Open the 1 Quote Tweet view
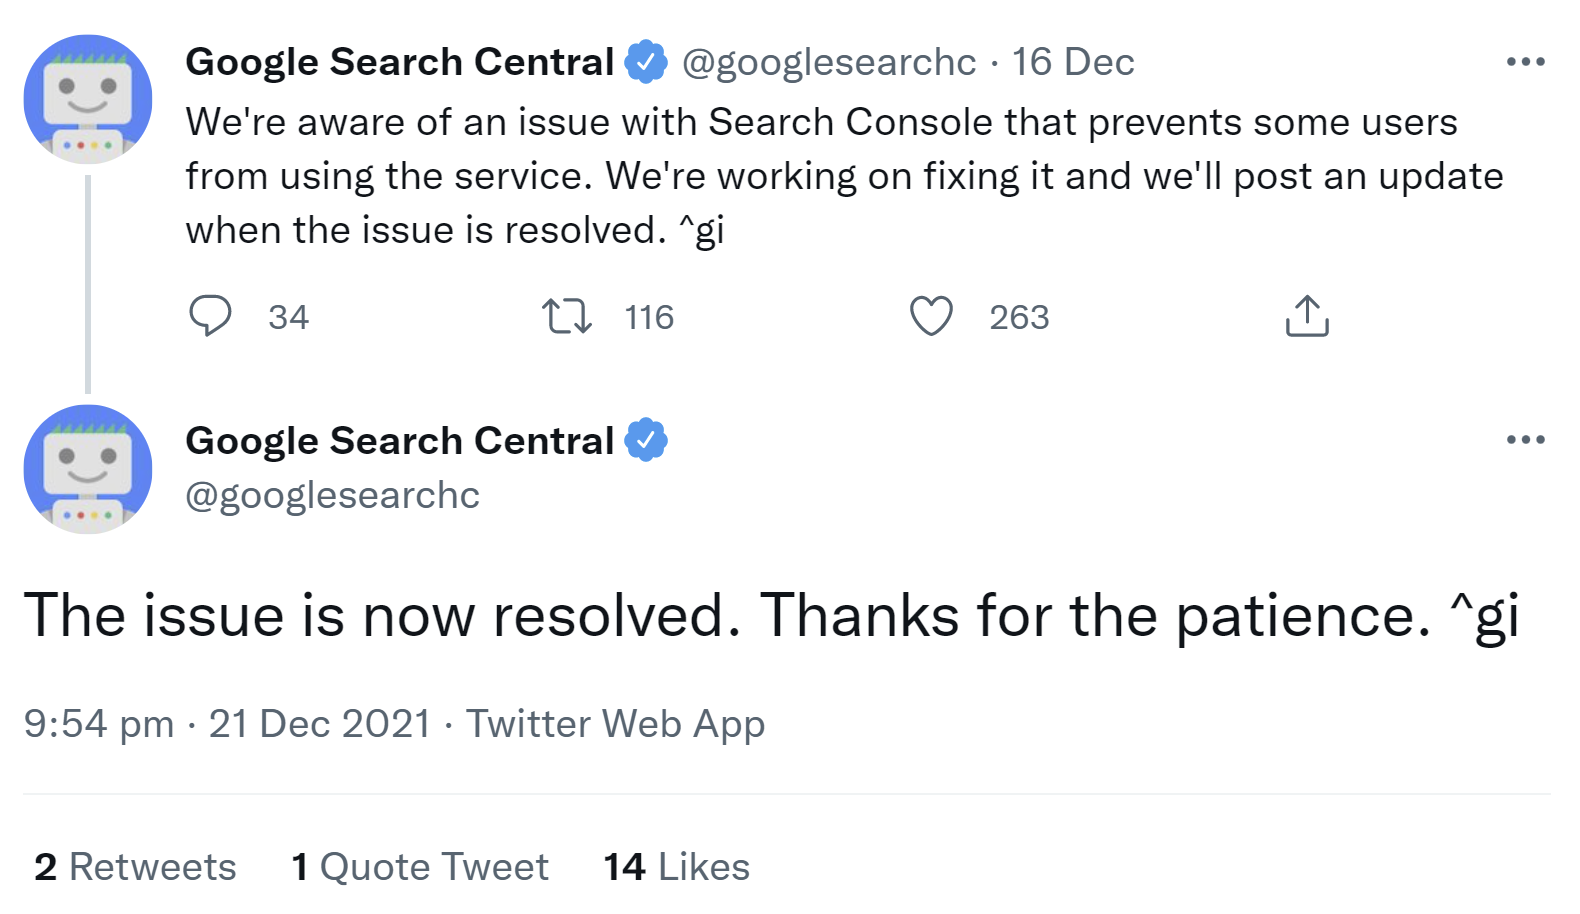This screenshot has height=914, width=1580. (417, 866)
